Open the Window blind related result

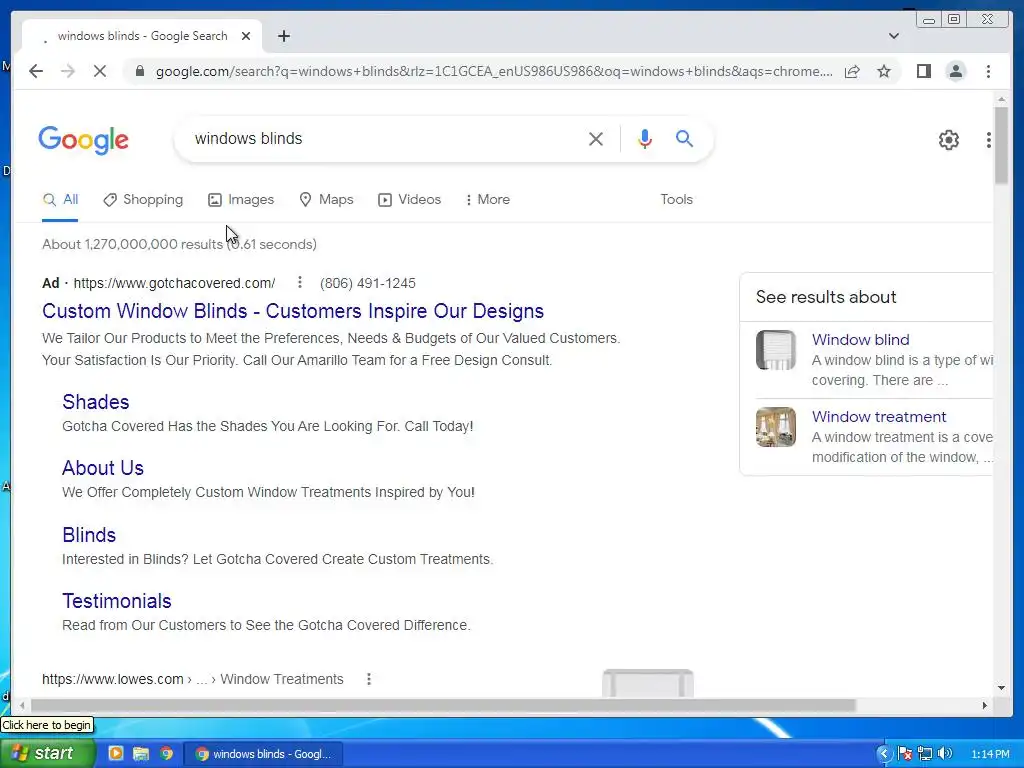pyautogui.click(x=860, y=340)
